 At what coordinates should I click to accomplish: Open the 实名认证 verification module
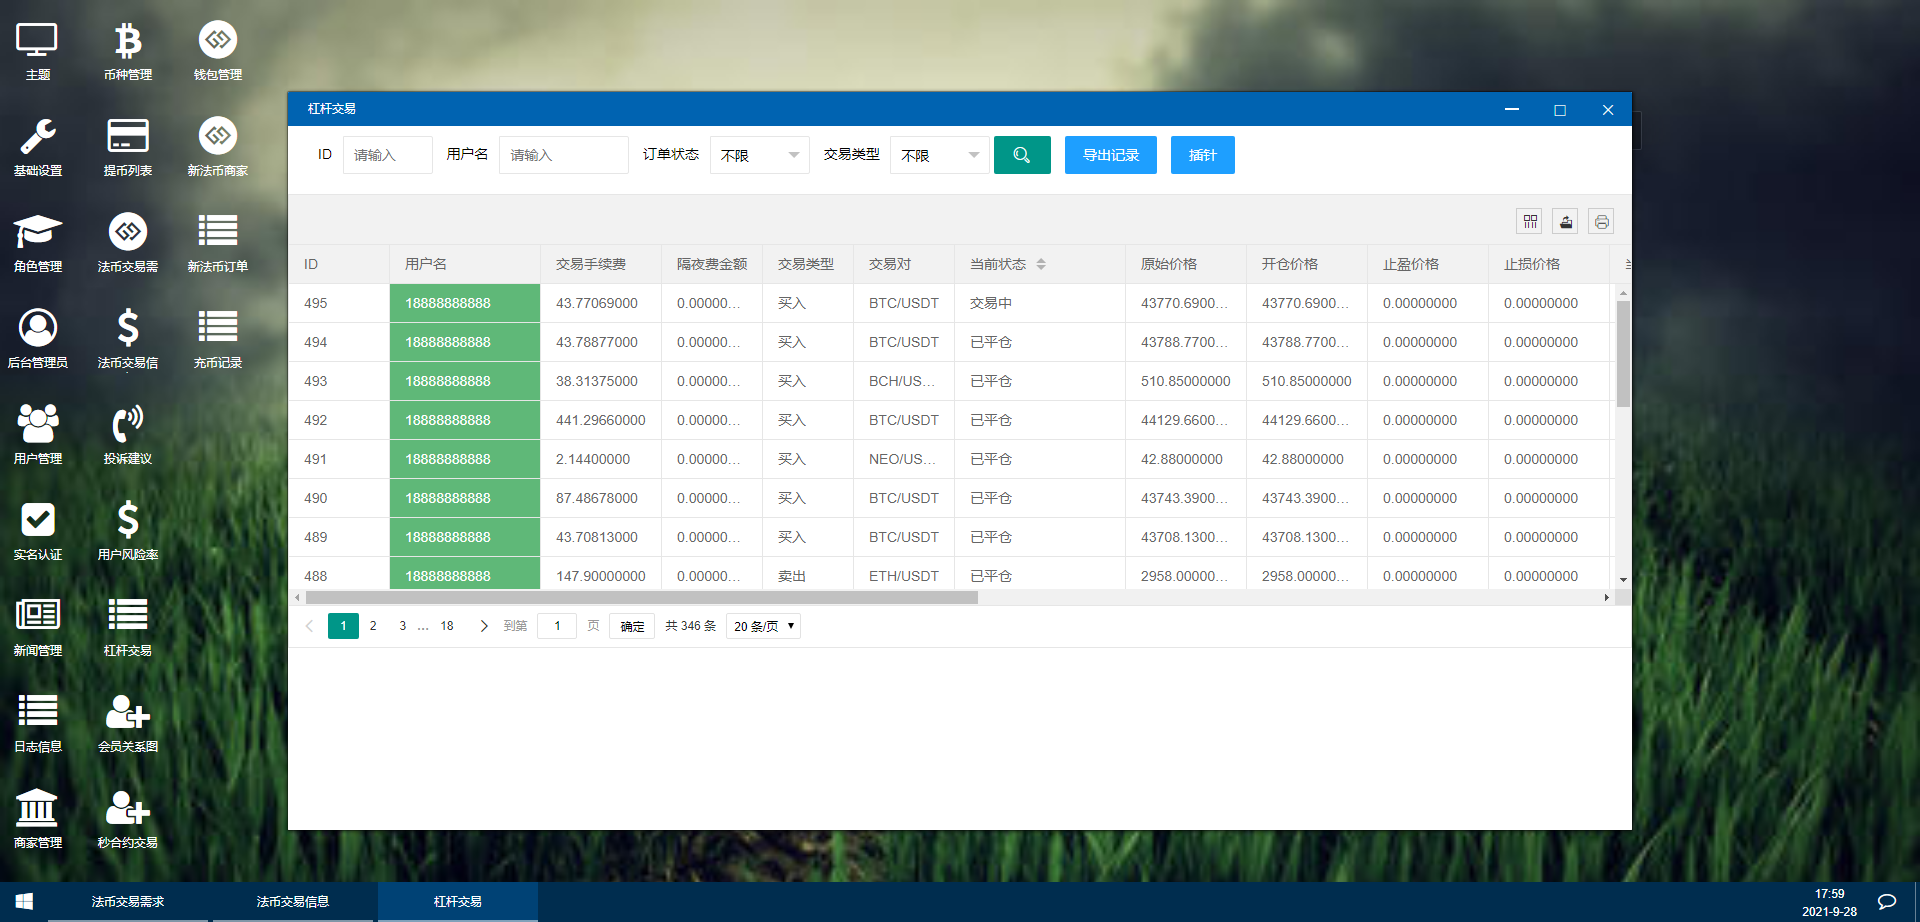point(37,529)
